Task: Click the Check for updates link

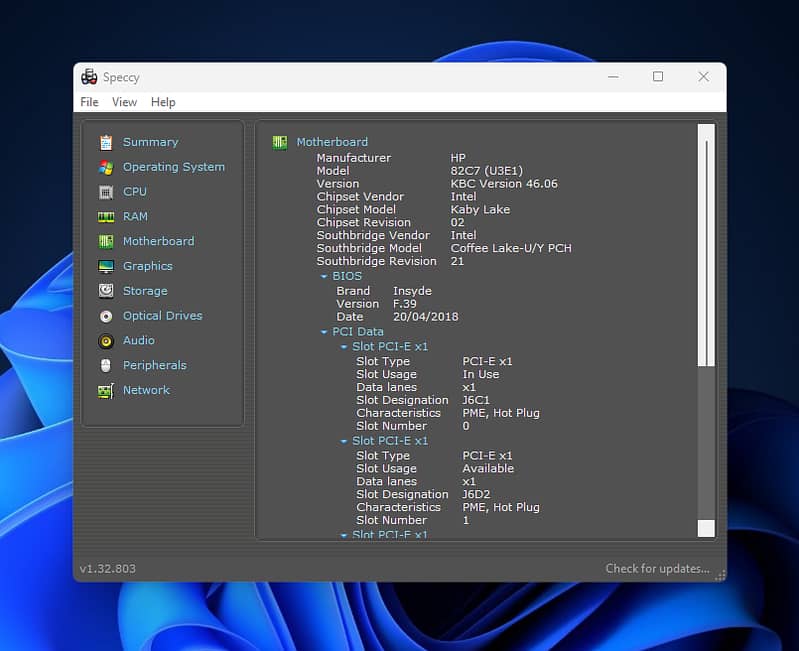Action: pos(657,569)
